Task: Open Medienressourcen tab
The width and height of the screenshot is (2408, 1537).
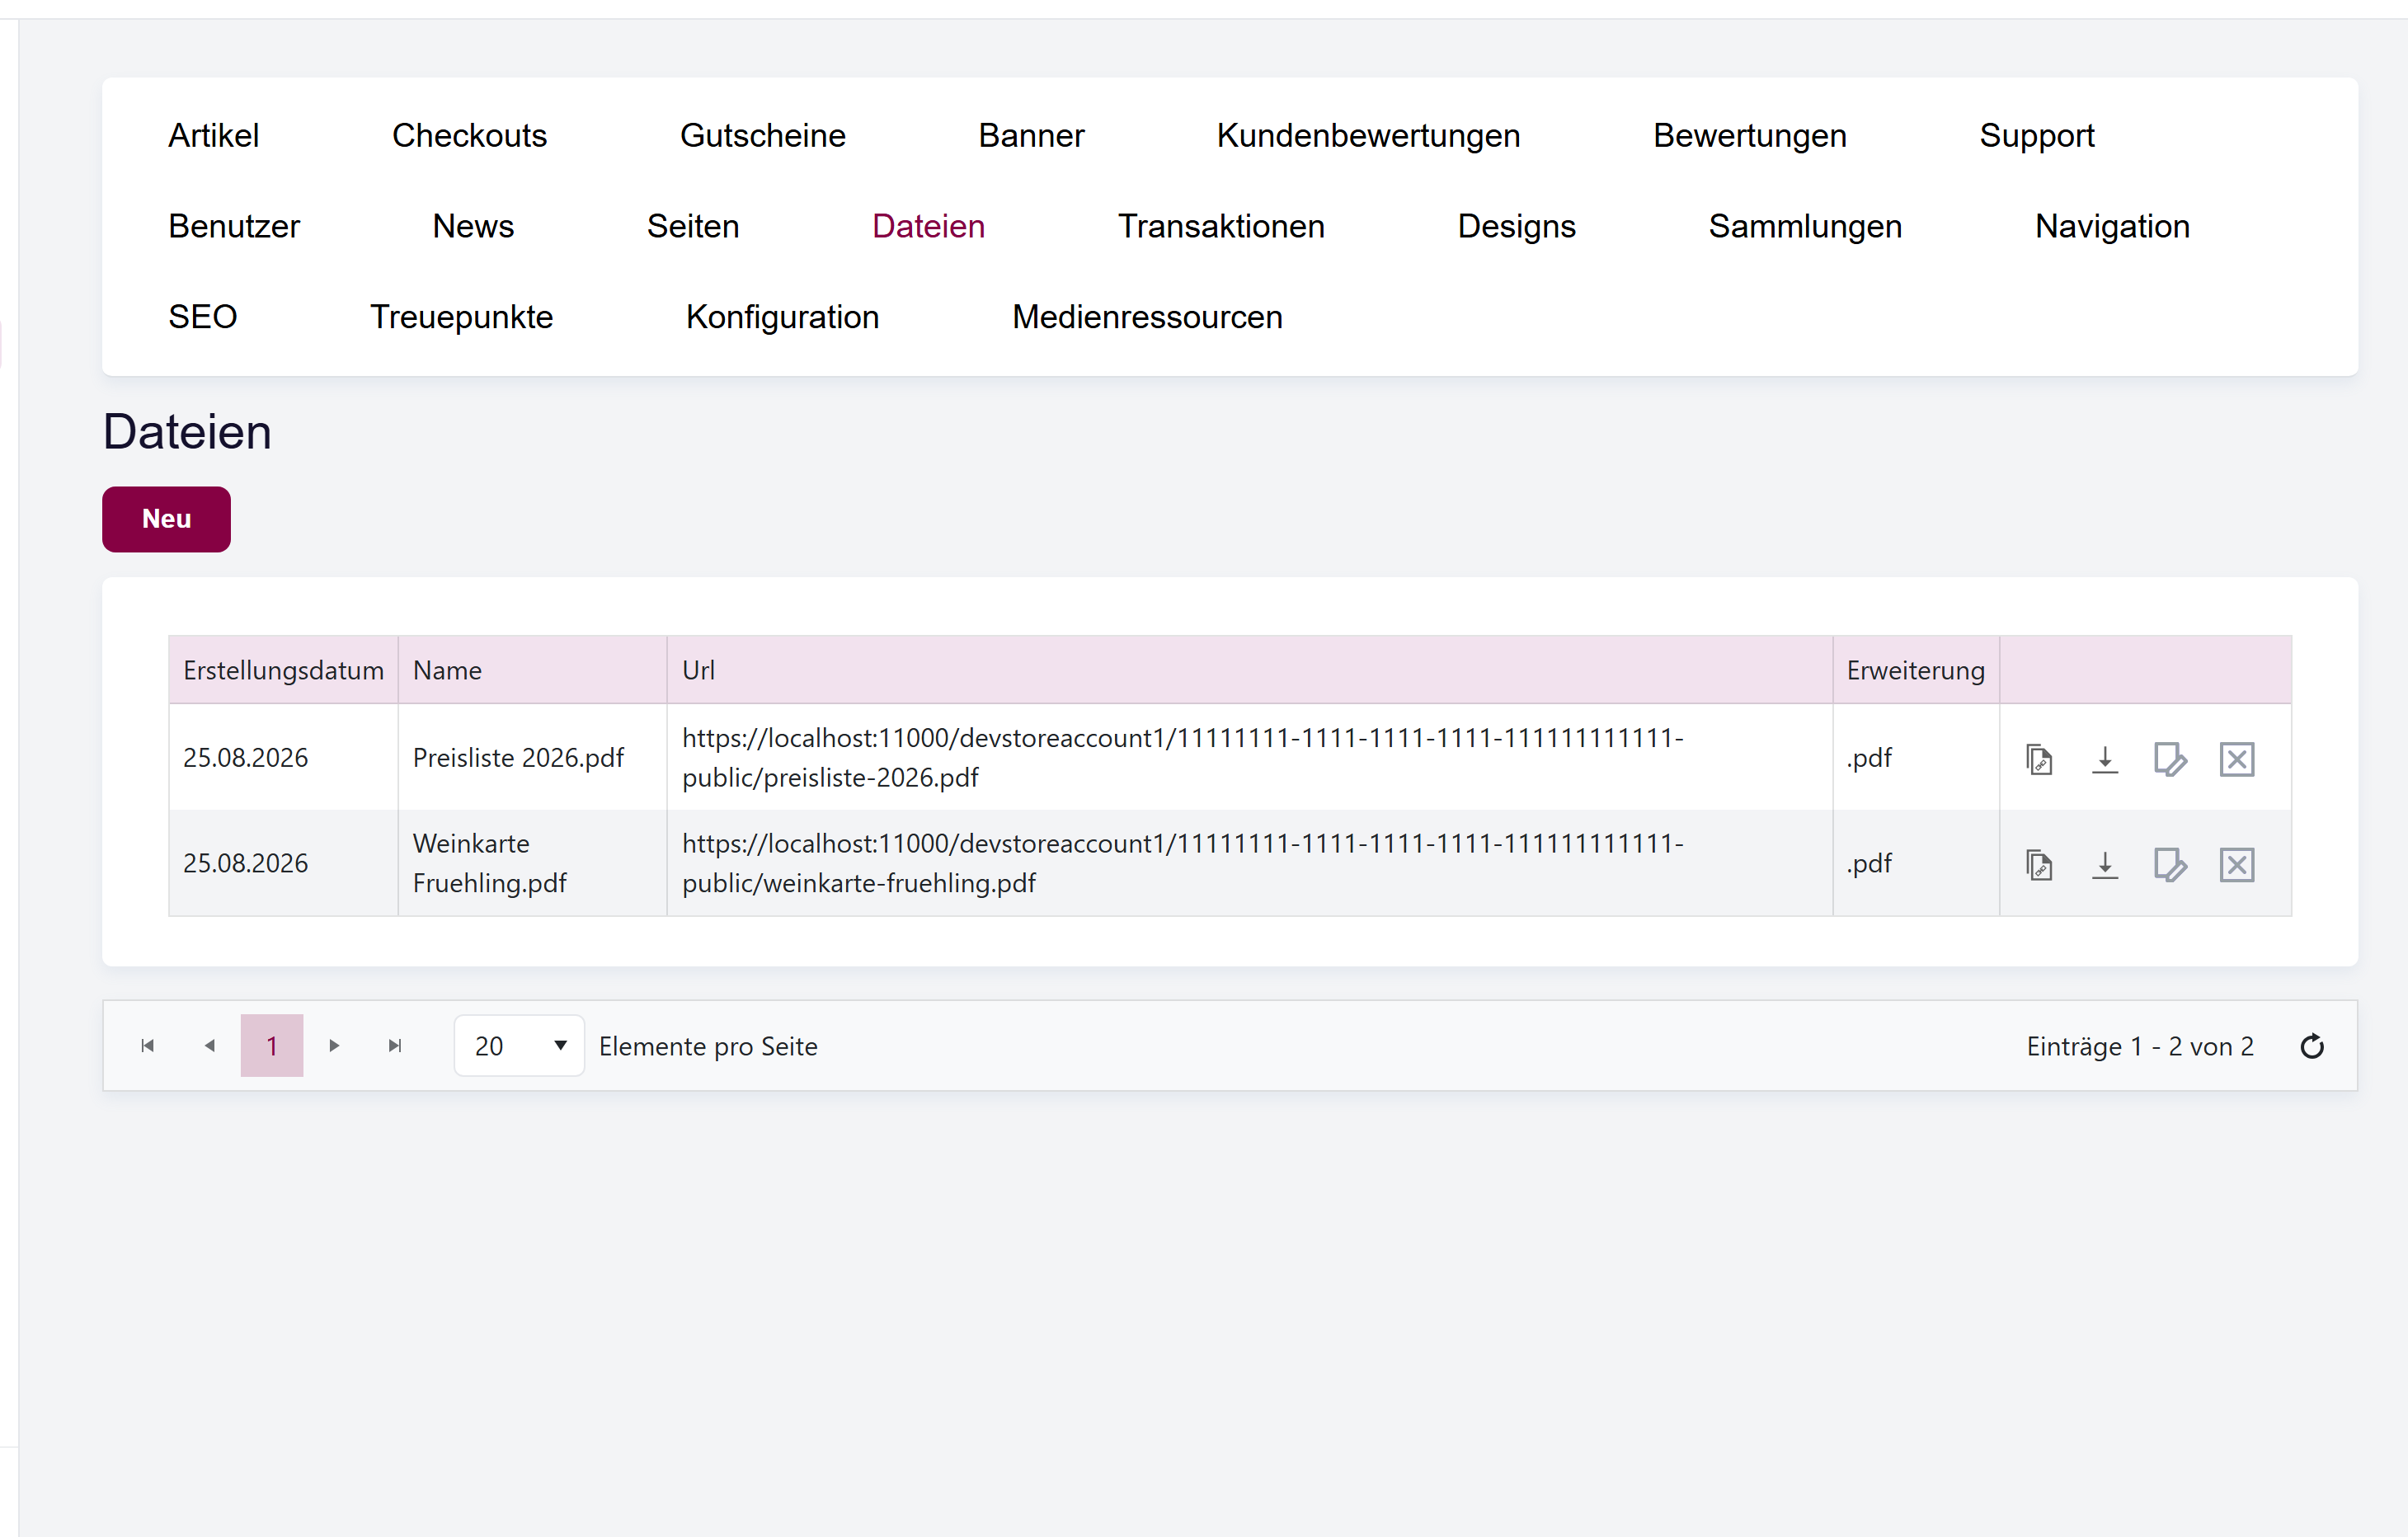Action: (x=1147, y=317)
